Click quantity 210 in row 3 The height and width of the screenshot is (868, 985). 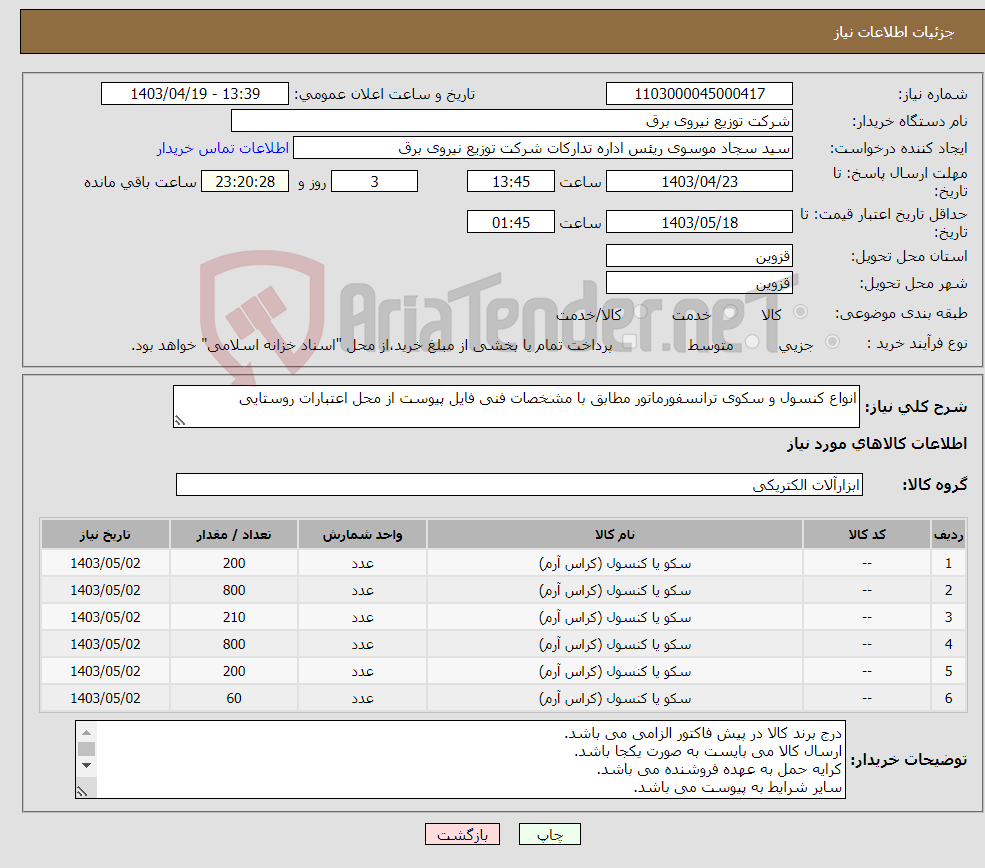pyautogui.click(x=234, y=617)
